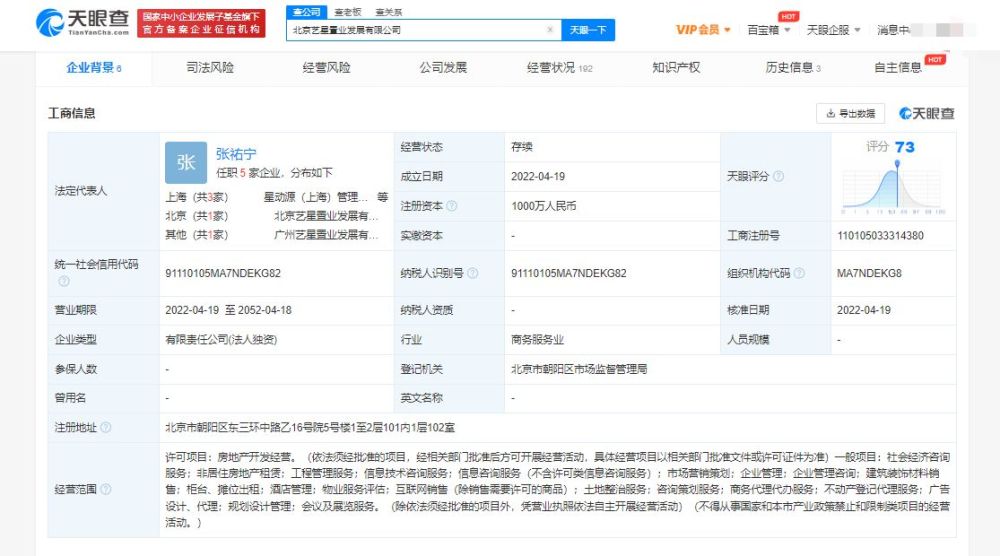
Task: Click help icon beside 经营范围
Action: [105, 490]
